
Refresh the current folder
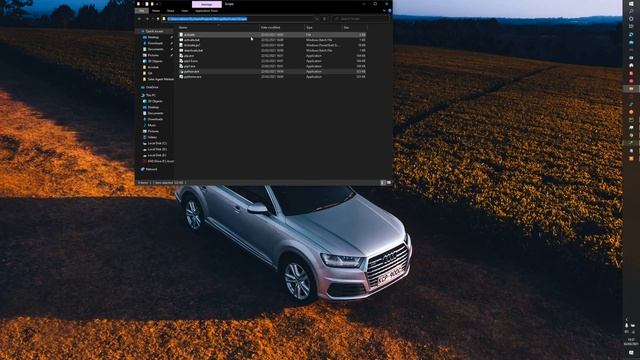(324, 19)
